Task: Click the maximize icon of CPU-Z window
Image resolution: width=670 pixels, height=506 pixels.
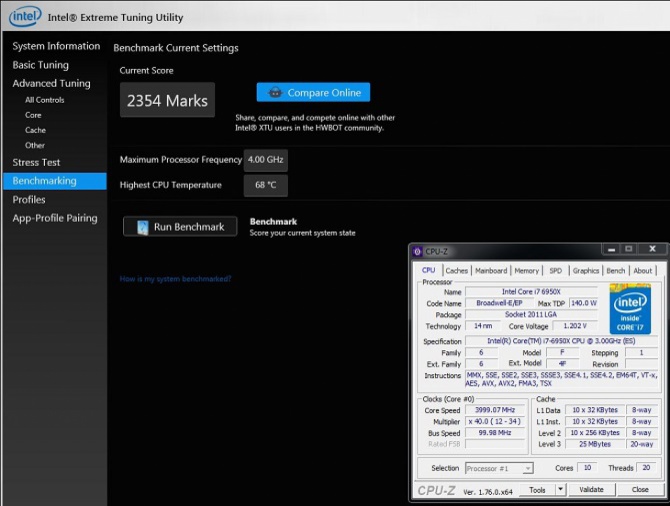Action: pos(629,249)
